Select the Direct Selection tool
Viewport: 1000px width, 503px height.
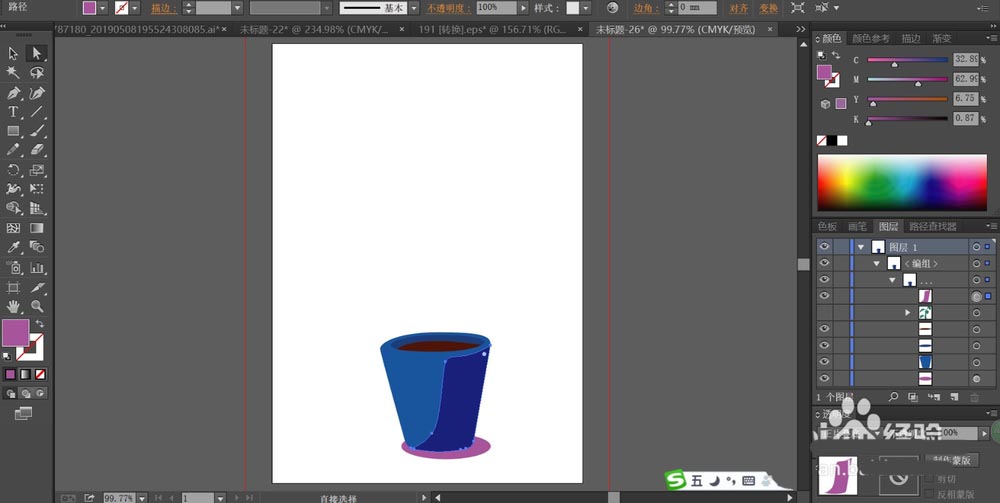(36, 54)
